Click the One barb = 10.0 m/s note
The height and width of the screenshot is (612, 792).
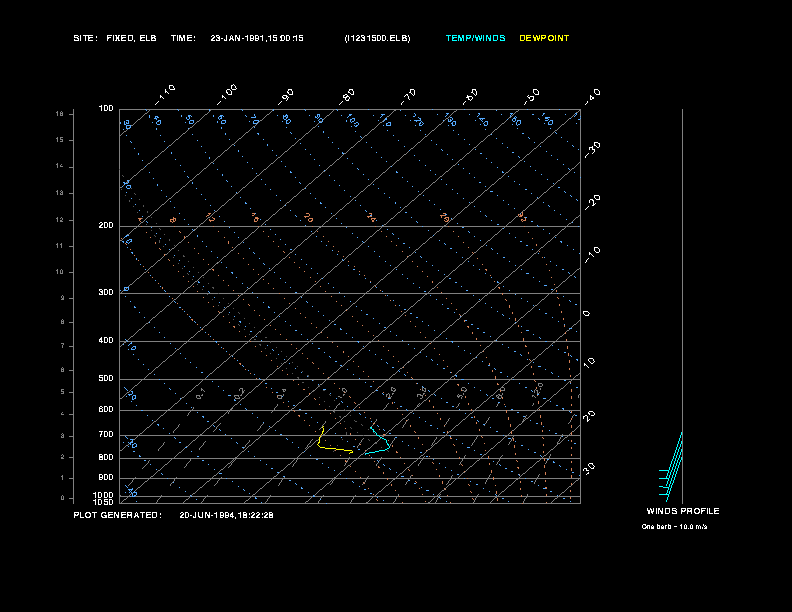[x=674, y=527]
